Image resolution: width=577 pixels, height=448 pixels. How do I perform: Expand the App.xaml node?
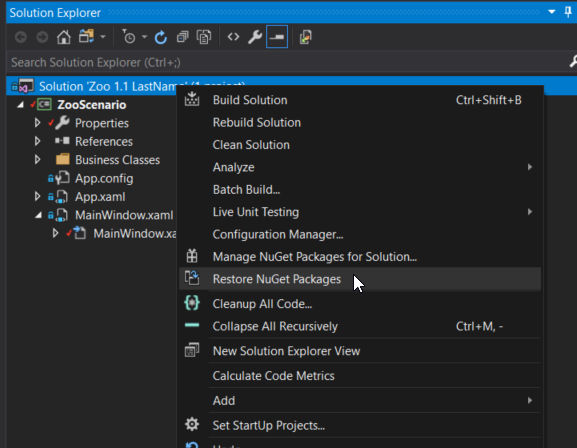tap(38, 196)
